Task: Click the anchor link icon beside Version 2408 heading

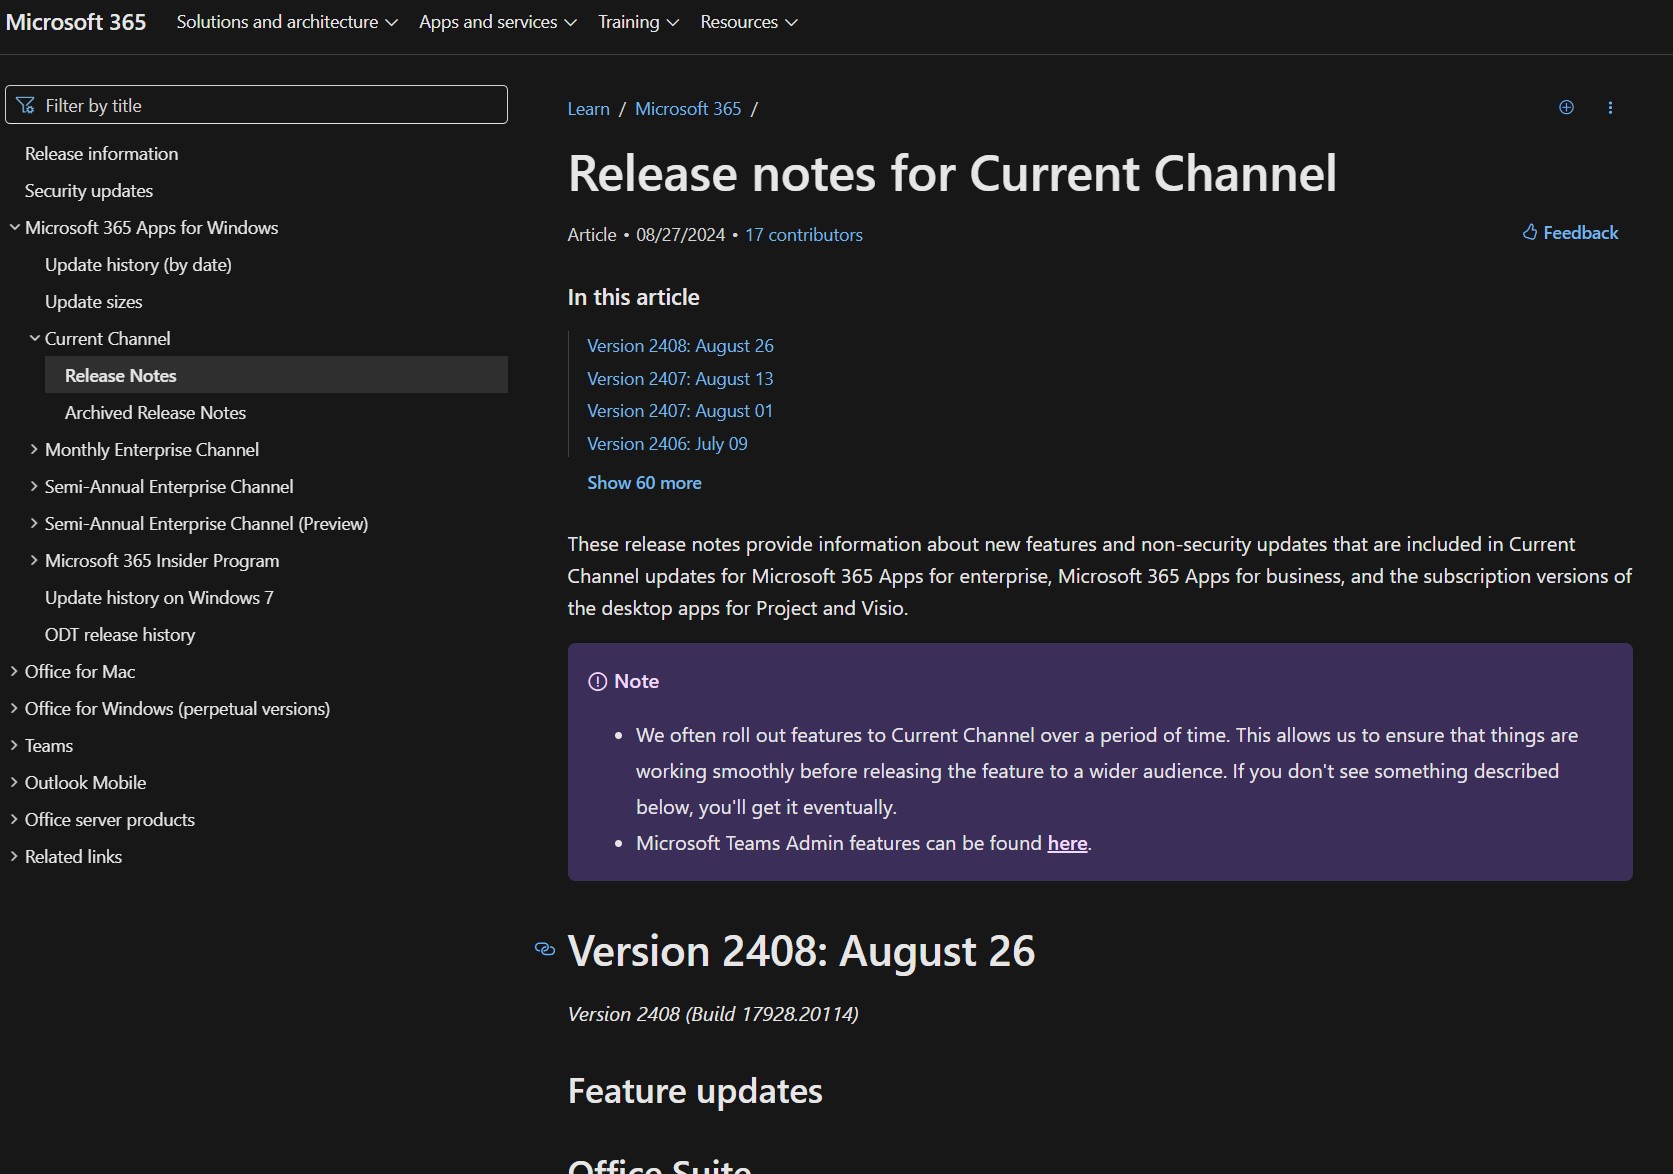Action: point(545,949)
